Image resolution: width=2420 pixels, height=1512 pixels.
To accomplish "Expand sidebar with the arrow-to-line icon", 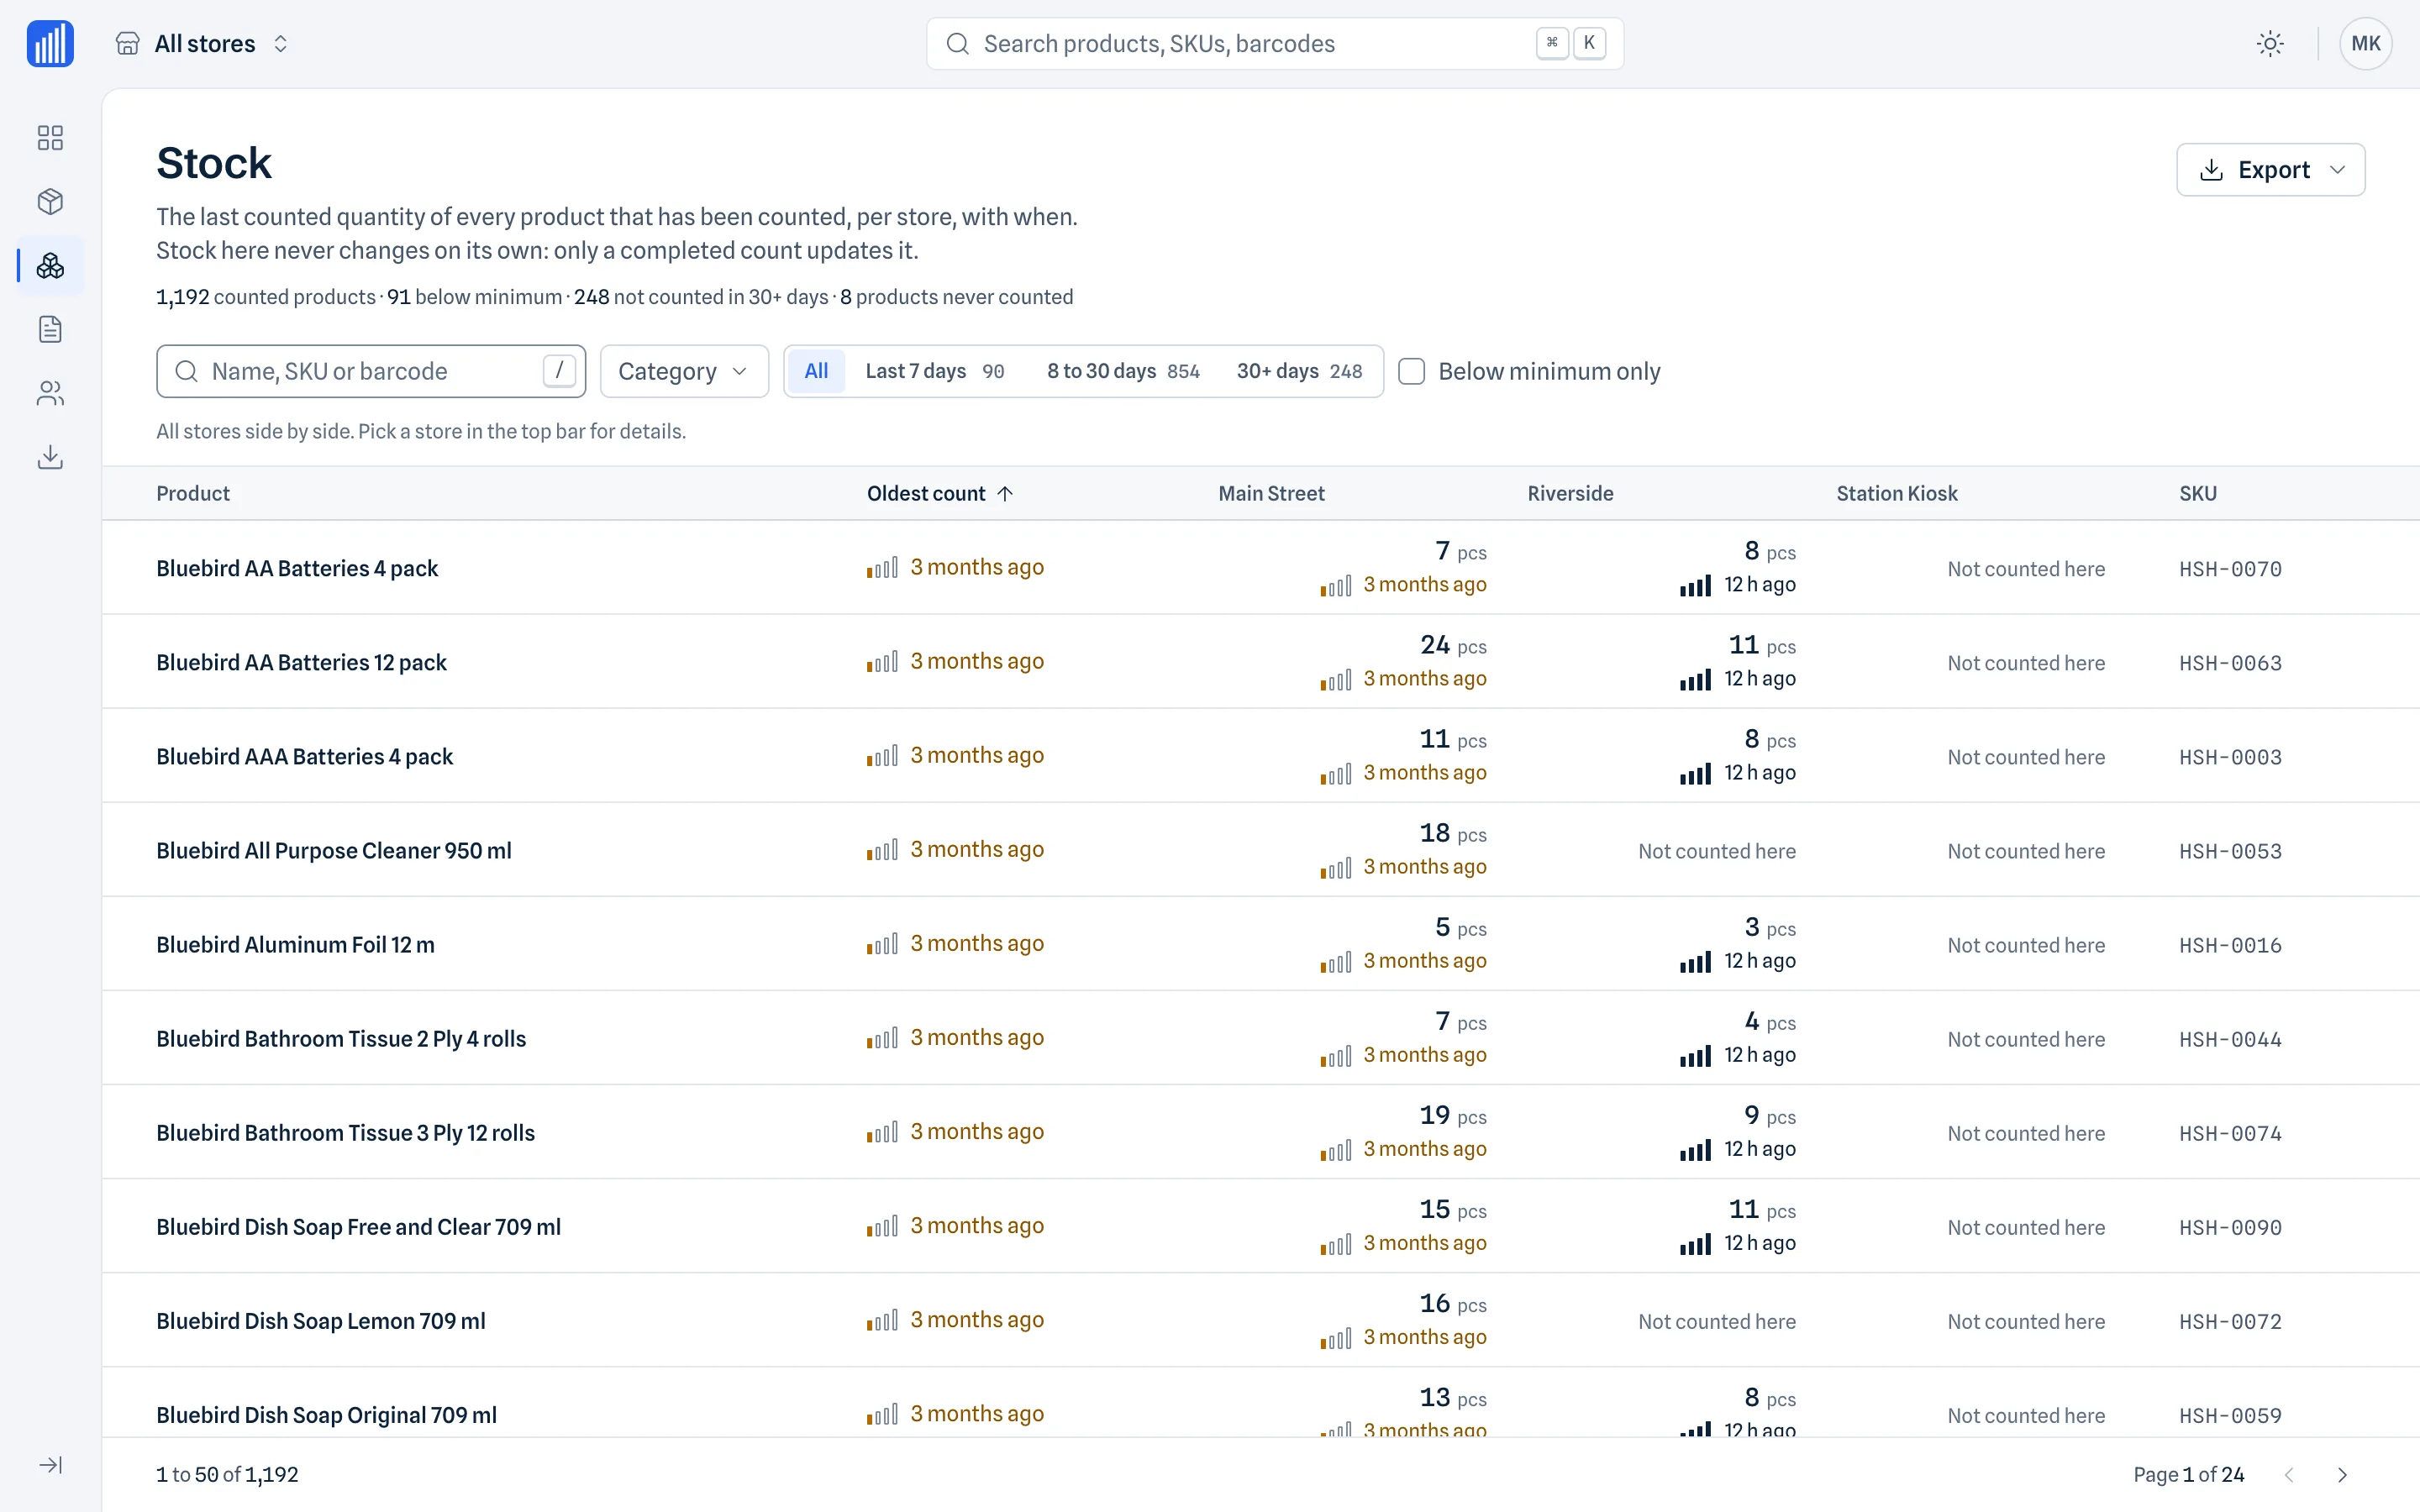I will [50, 1465].
